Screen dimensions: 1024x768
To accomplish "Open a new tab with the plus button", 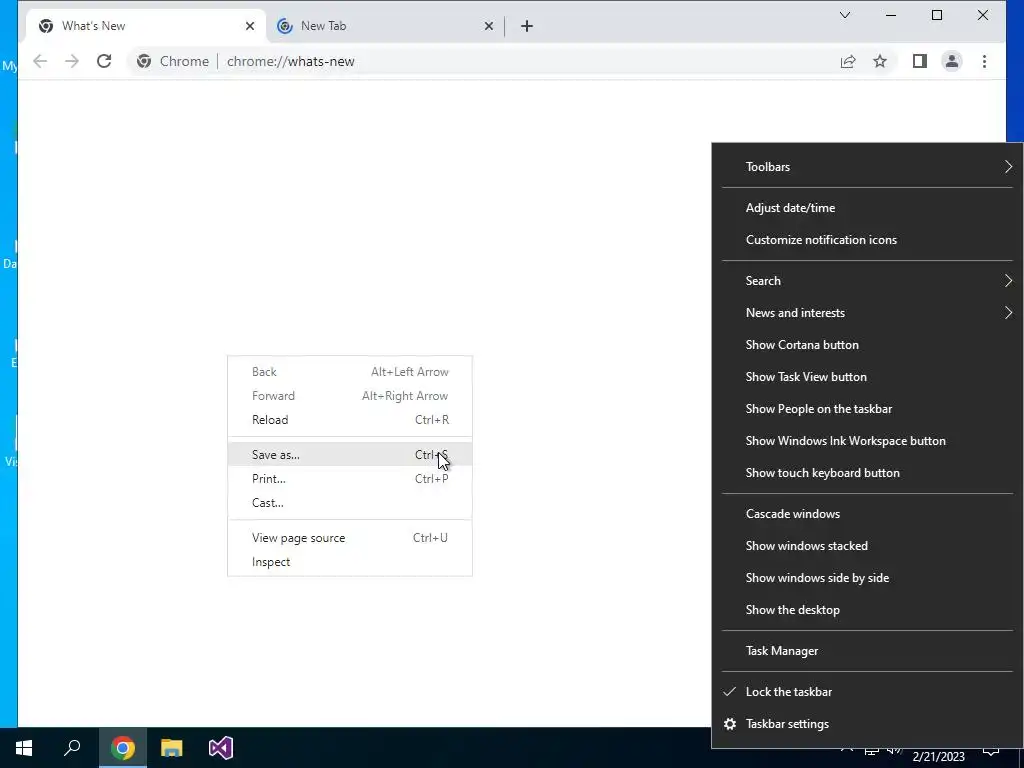I will (527, 26).
